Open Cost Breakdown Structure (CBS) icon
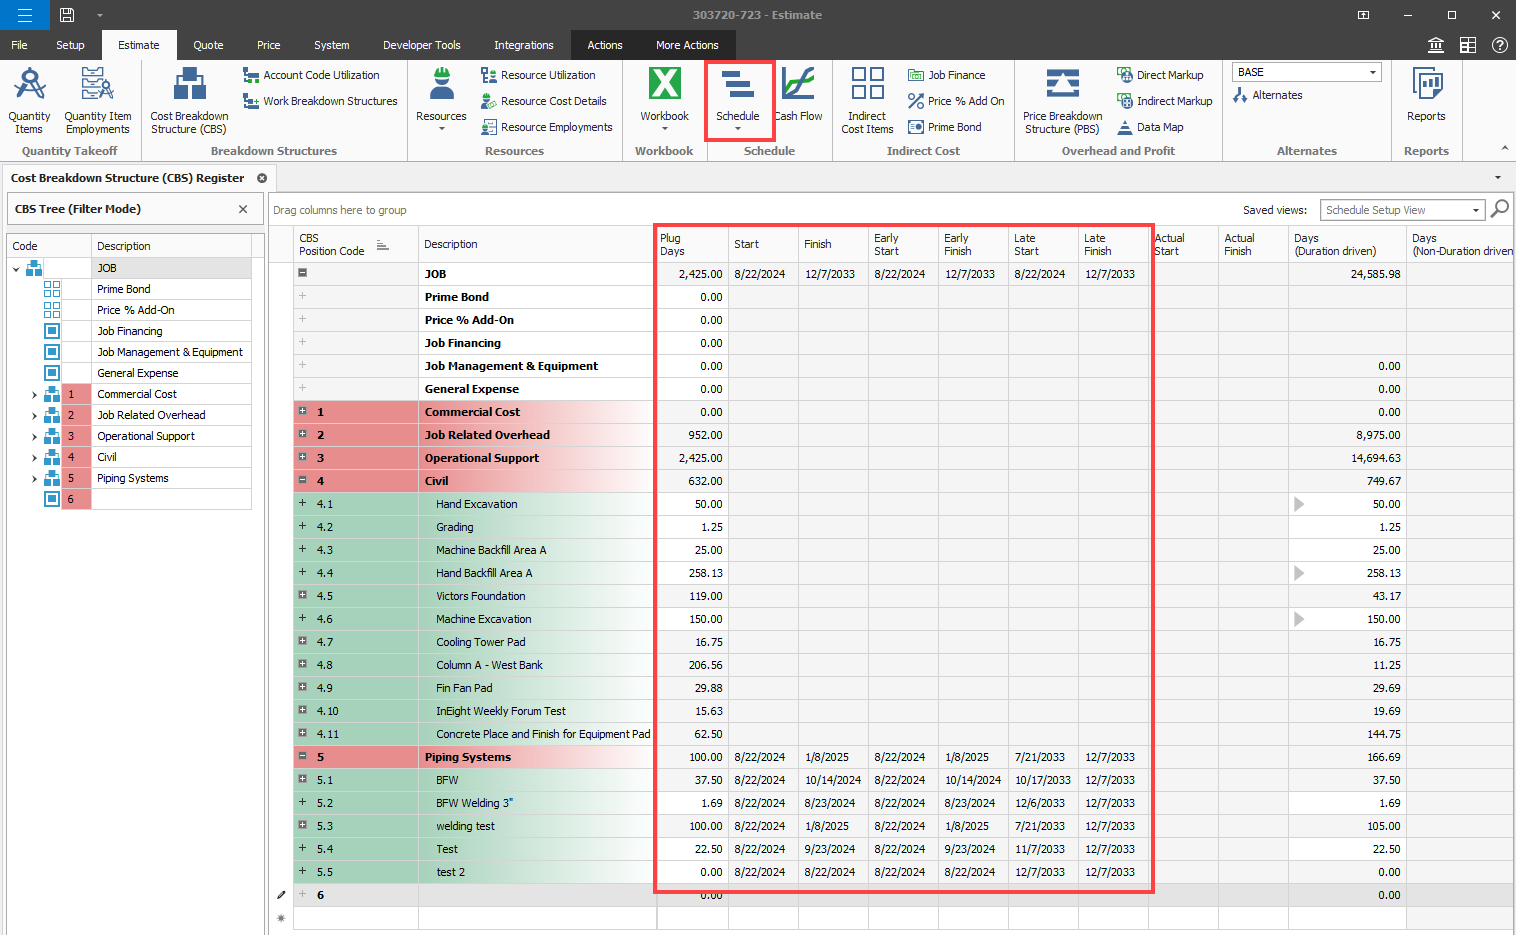 pyautogui.click(x=189, y=85)
